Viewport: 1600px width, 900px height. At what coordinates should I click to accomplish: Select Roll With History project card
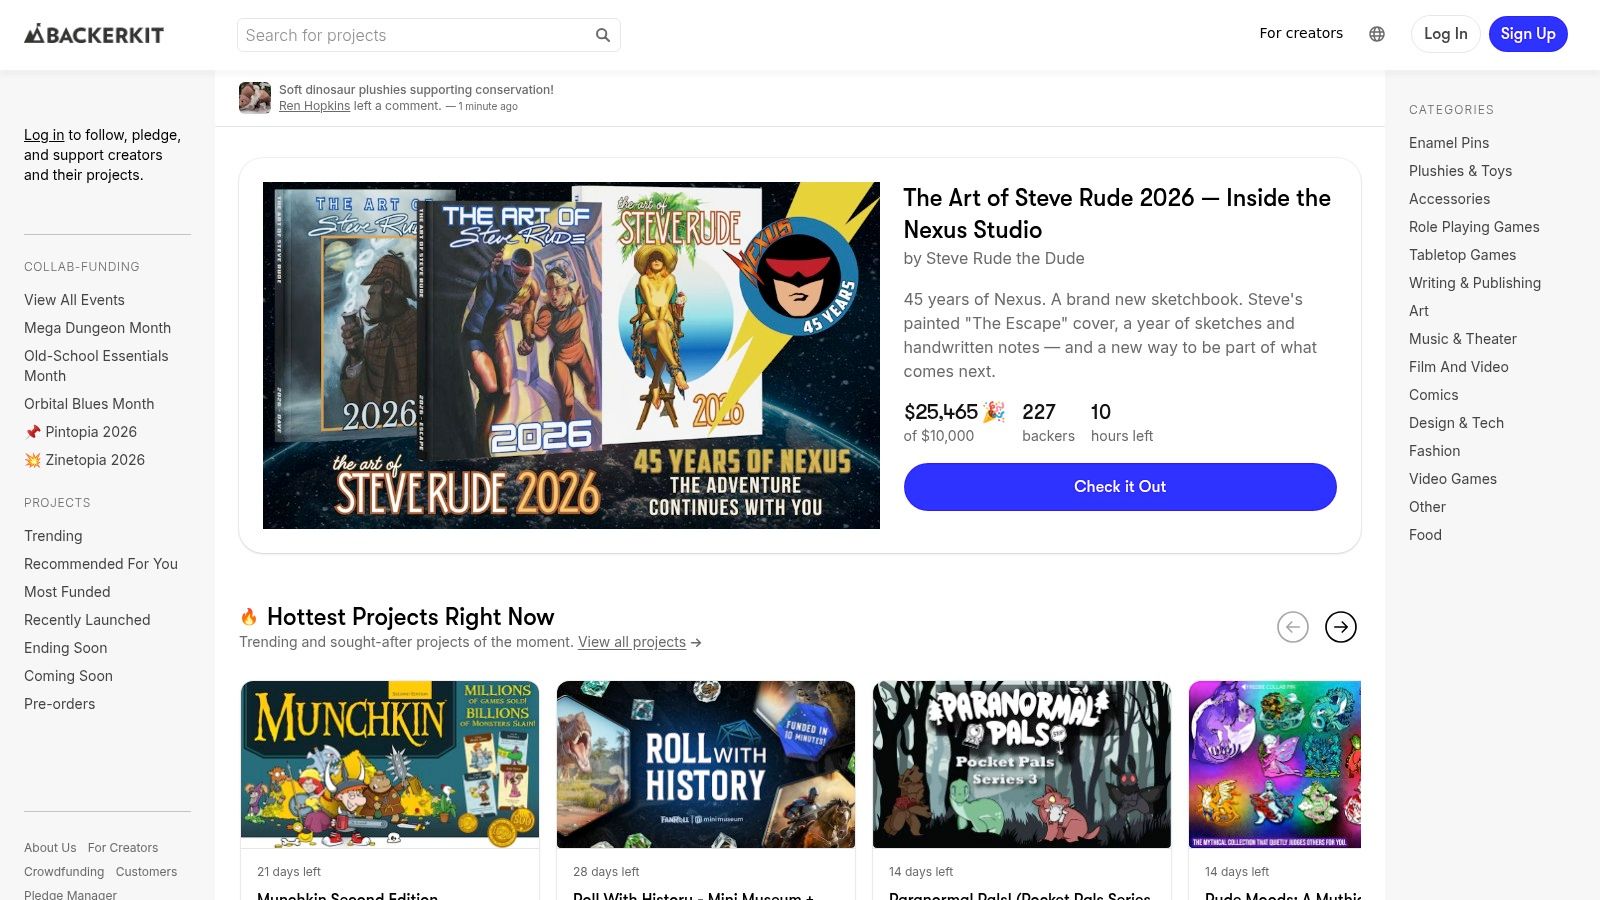(706, 764)
